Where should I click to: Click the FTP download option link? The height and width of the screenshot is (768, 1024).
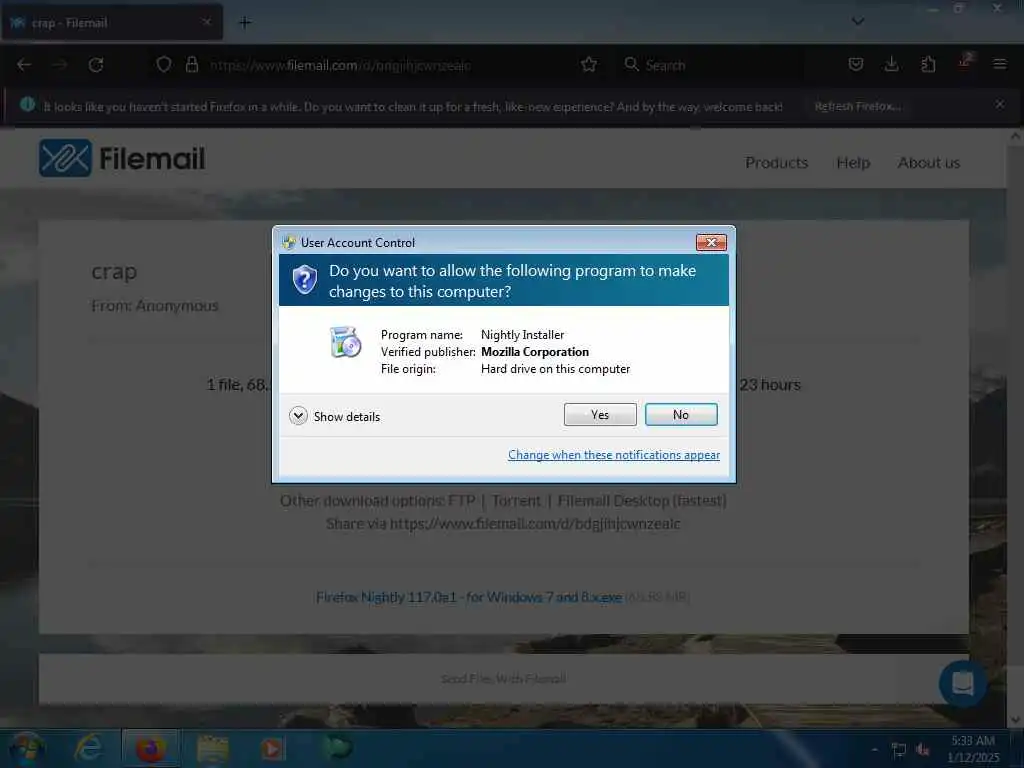tap(462, 501)
